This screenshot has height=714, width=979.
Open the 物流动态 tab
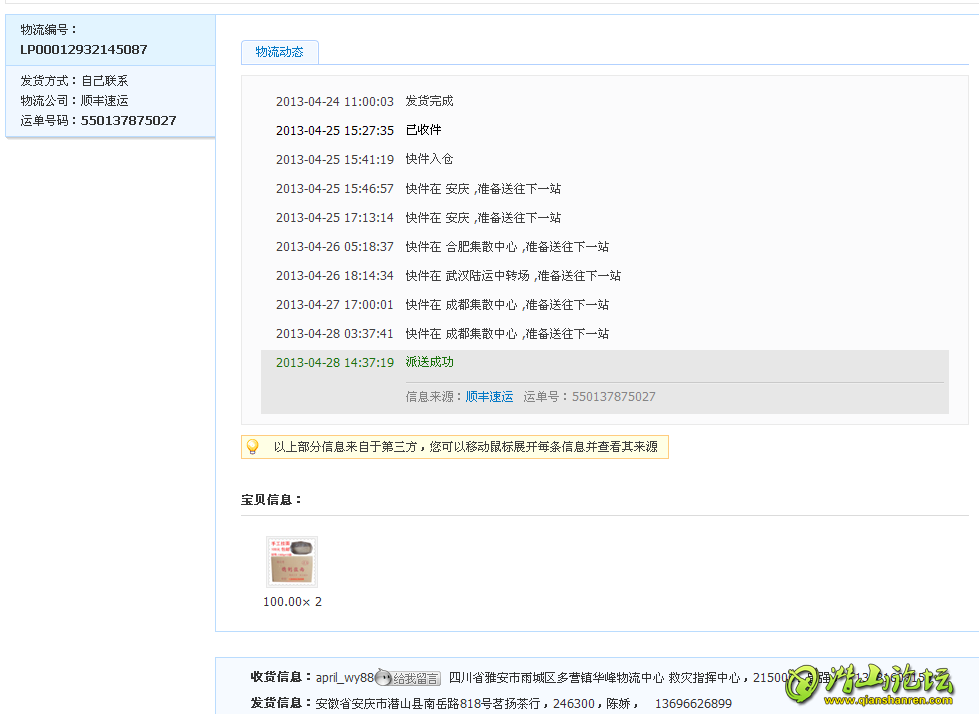279,52
